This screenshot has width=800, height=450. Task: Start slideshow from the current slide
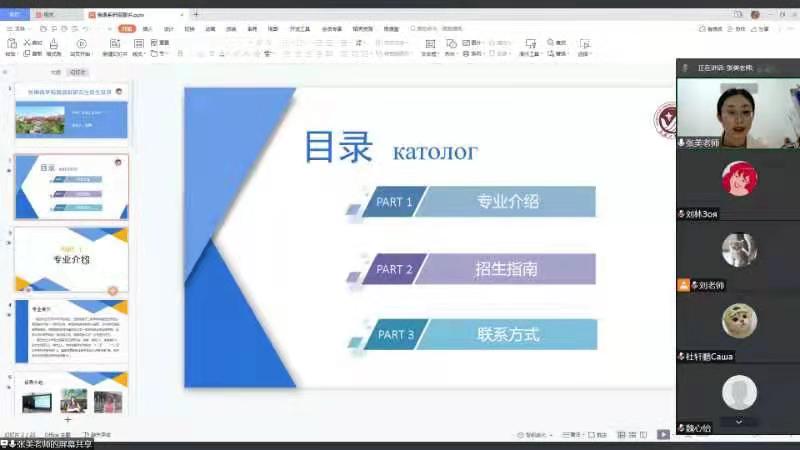click(81, 45)
